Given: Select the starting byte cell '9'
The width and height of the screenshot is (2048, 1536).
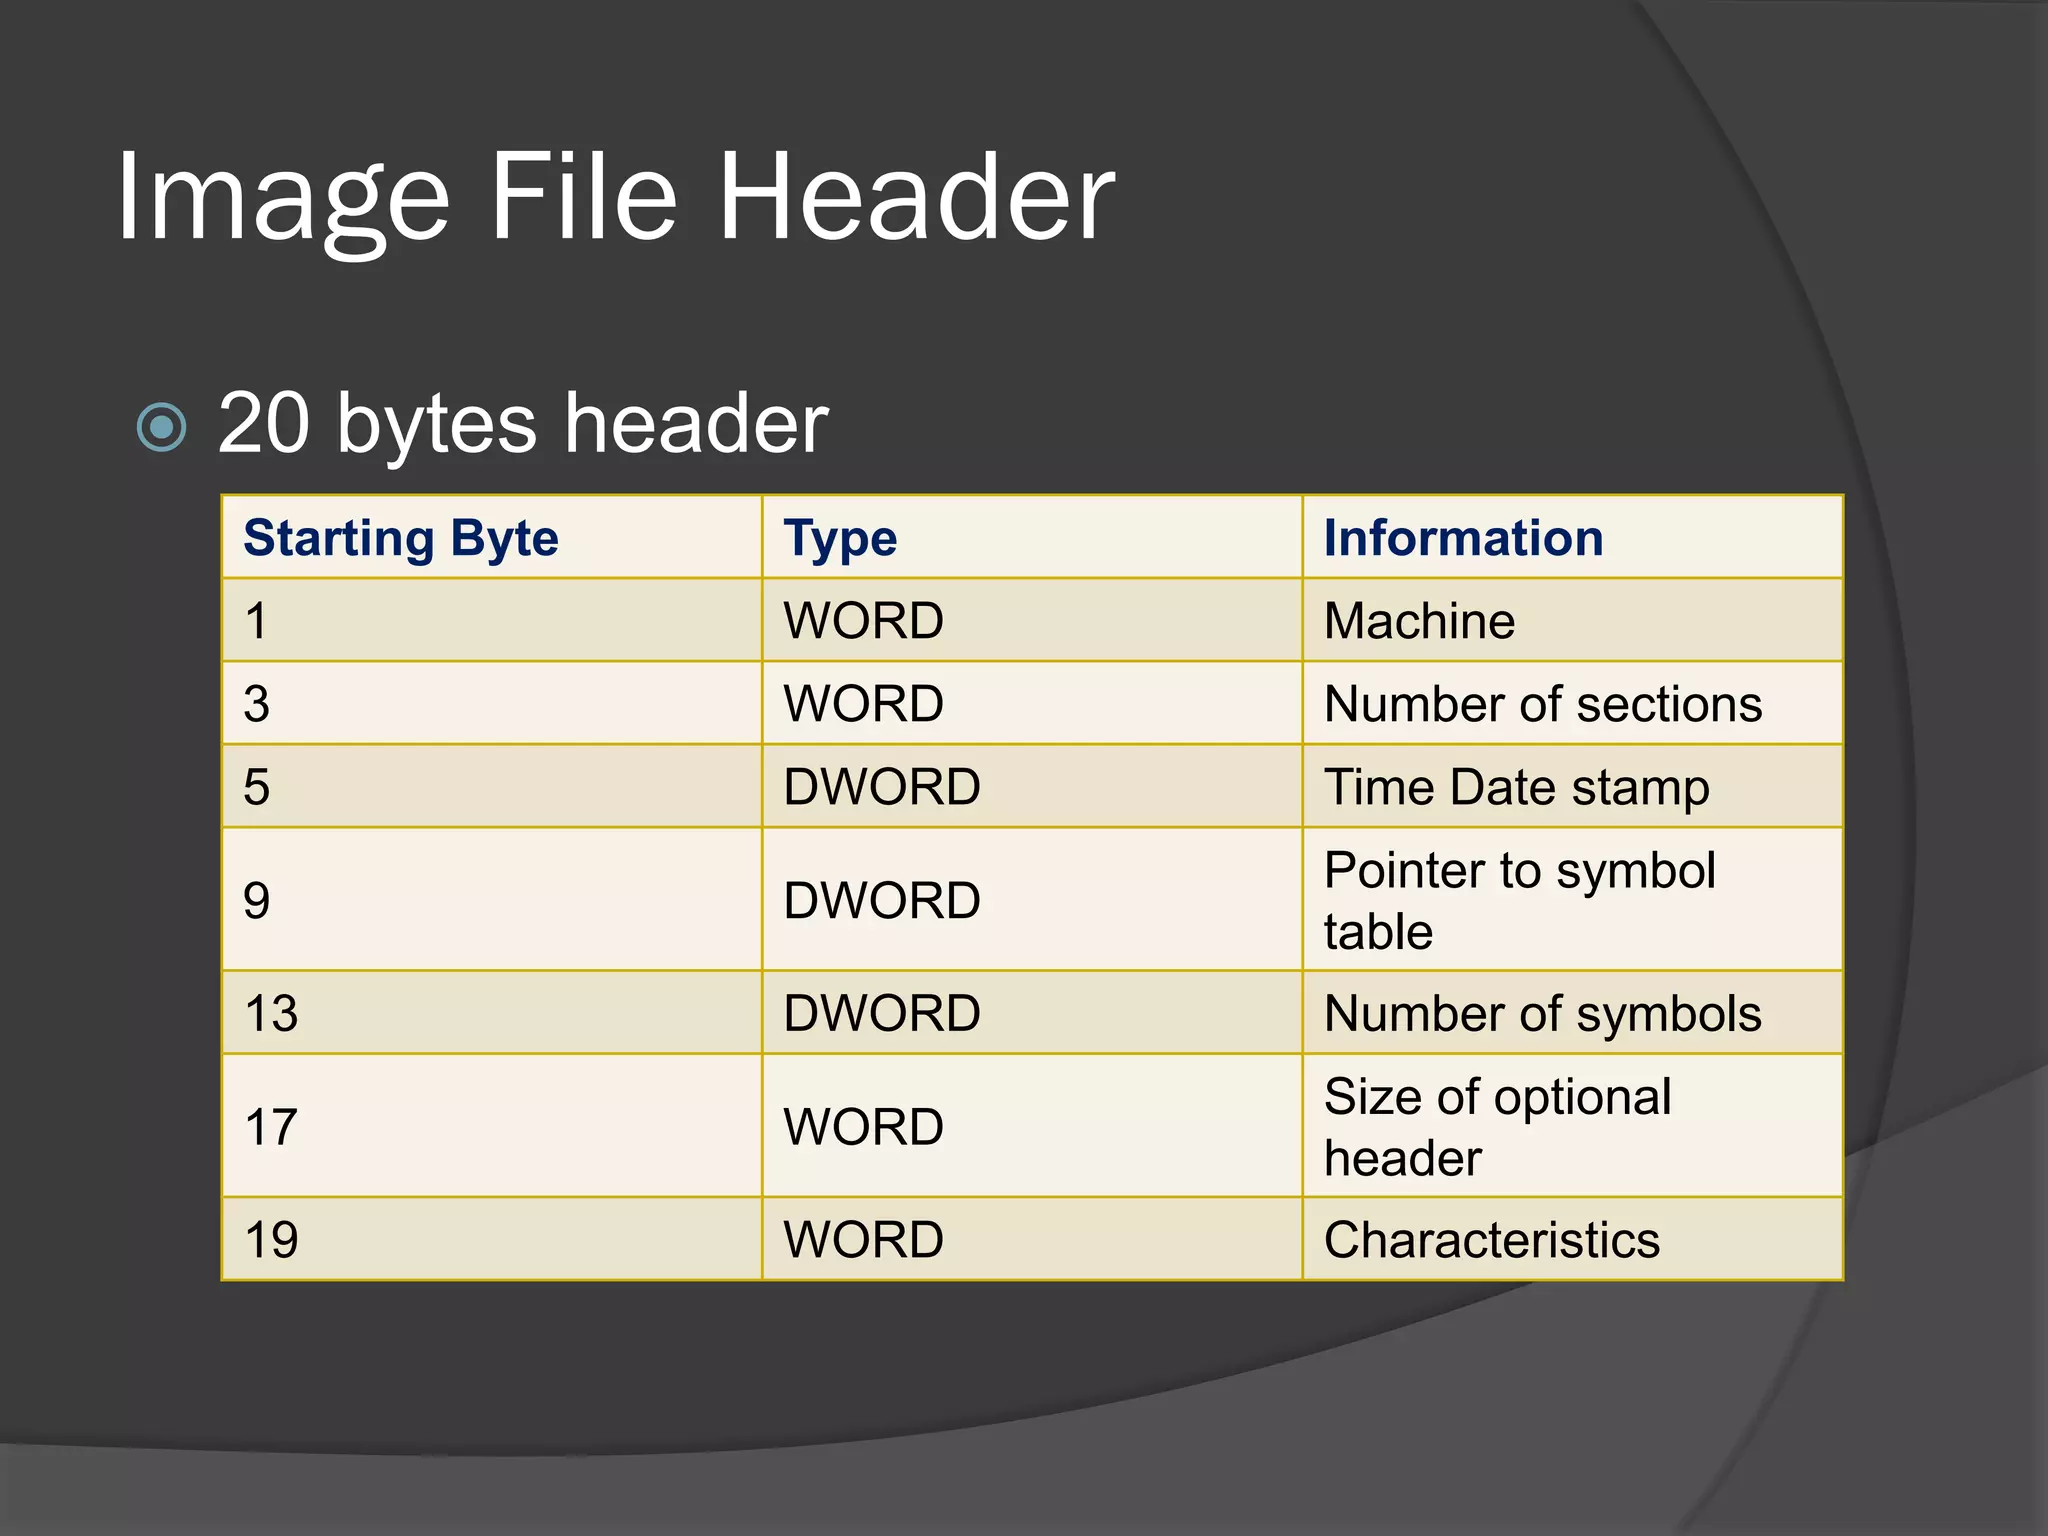Looking at the screenshot, I should click(492, 899).
